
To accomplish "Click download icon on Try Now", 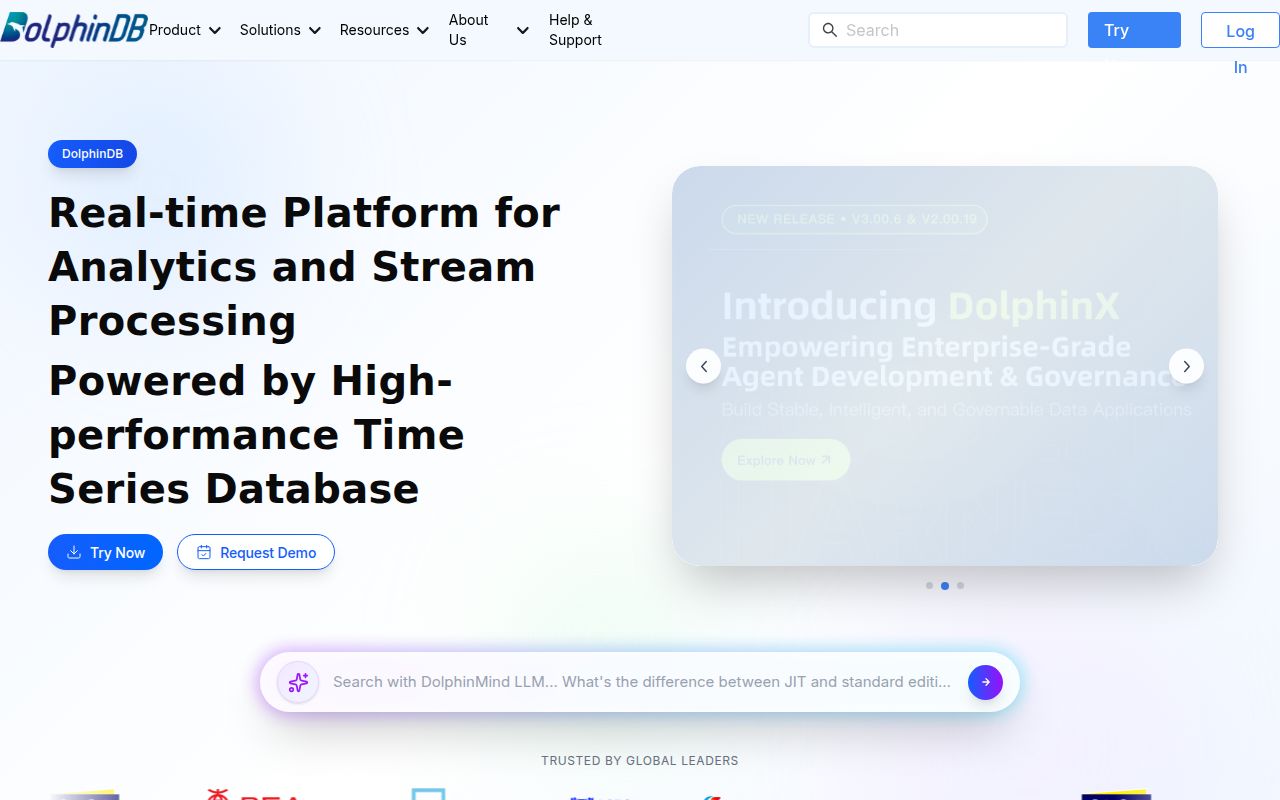I will 74,552.
